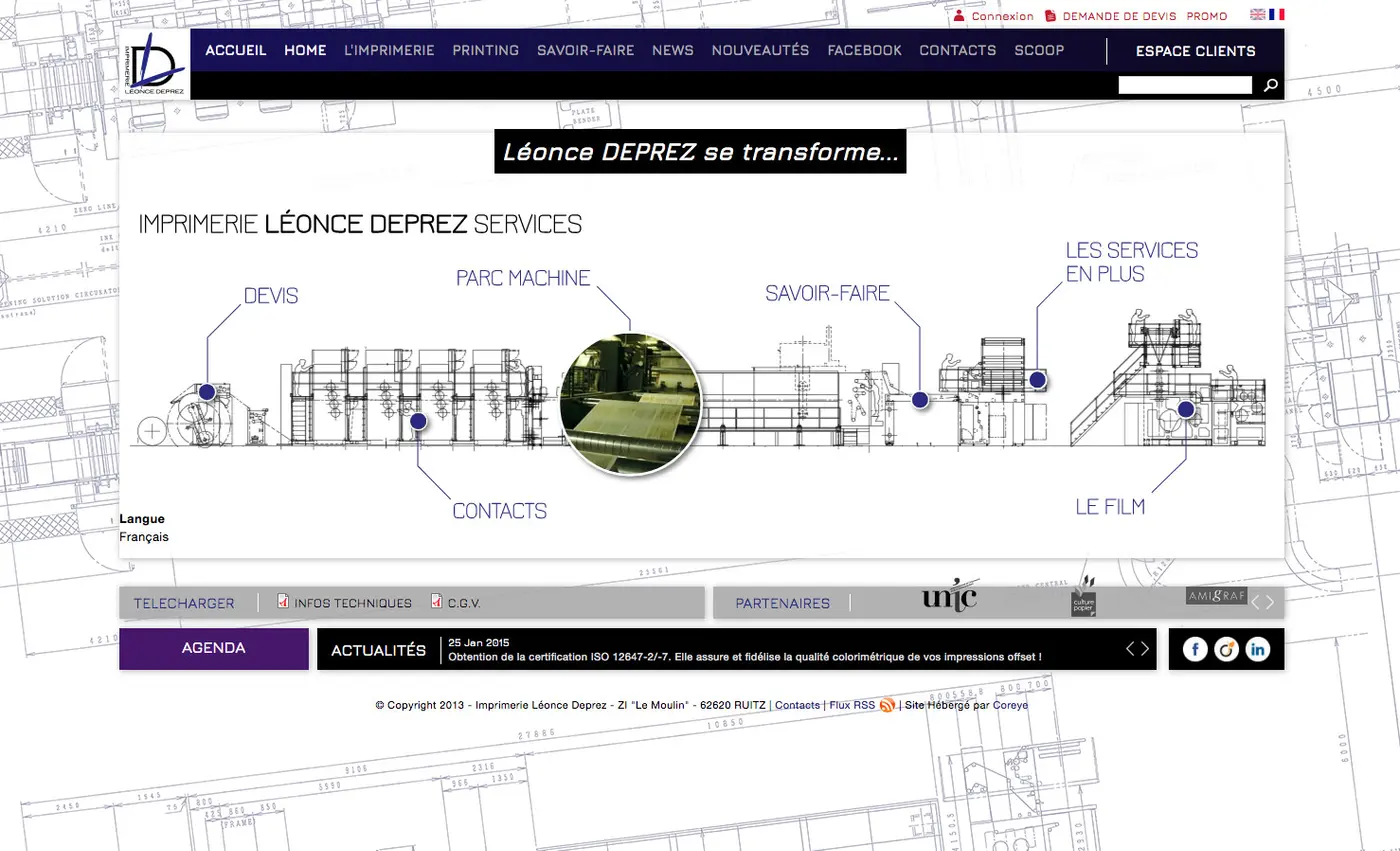Open the FACEBOOK menu item
The width and height of the screenshot is (1400, 851).
tap(864, 50)
